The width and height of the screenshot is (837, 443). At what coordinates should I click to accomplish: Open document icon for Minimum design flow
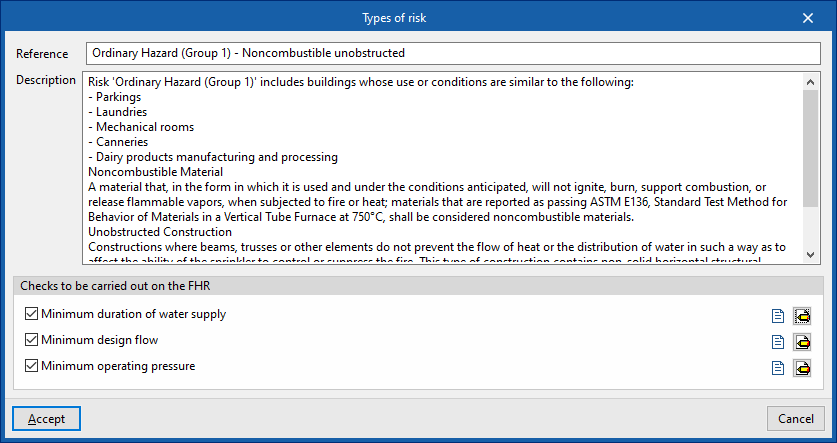tap(778, 342)
